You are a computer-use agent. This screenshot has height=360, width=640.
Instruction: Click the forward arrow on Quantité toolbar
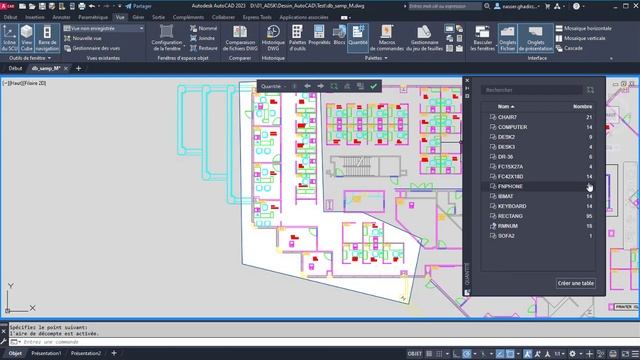320,86
